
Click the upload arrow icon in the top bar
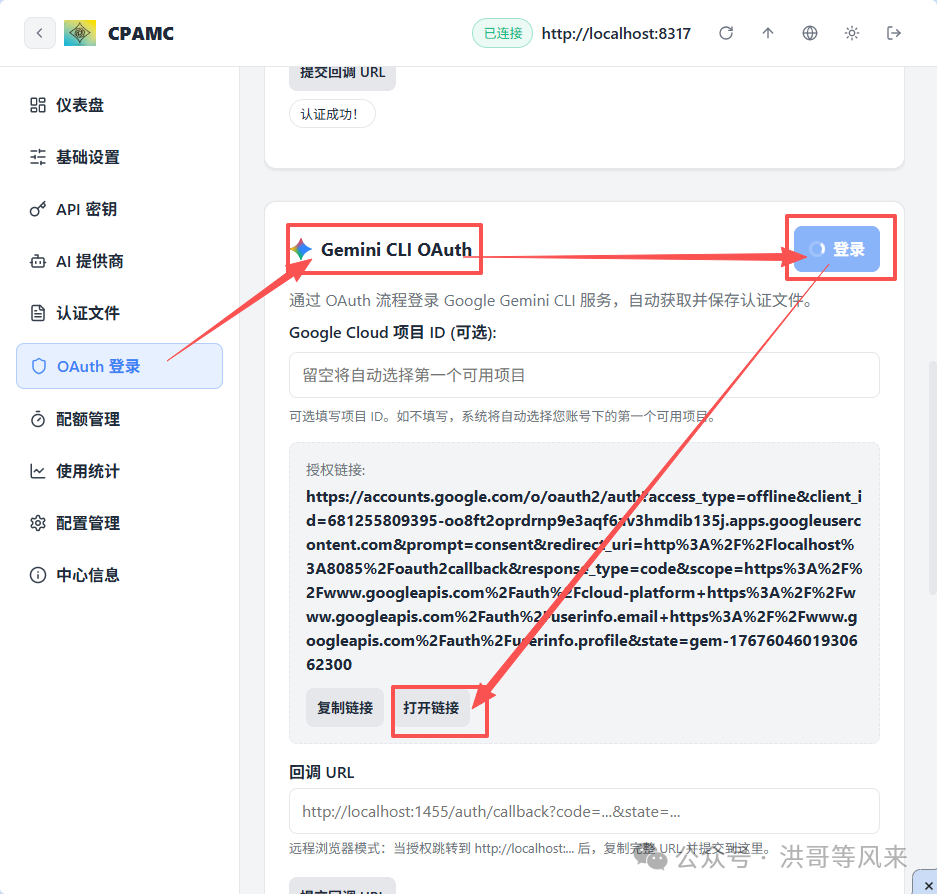[768, 32]
